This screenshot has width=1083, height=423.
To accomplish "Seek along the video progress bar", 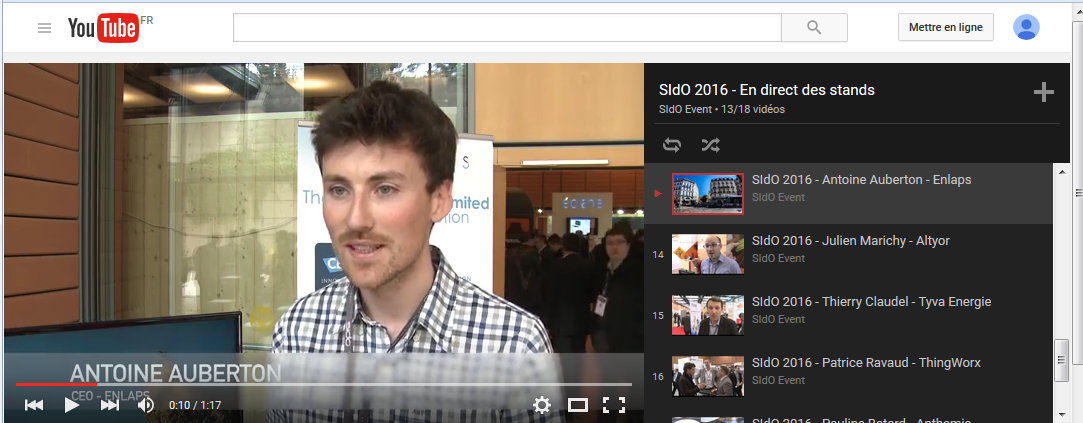I will point(323,384).
